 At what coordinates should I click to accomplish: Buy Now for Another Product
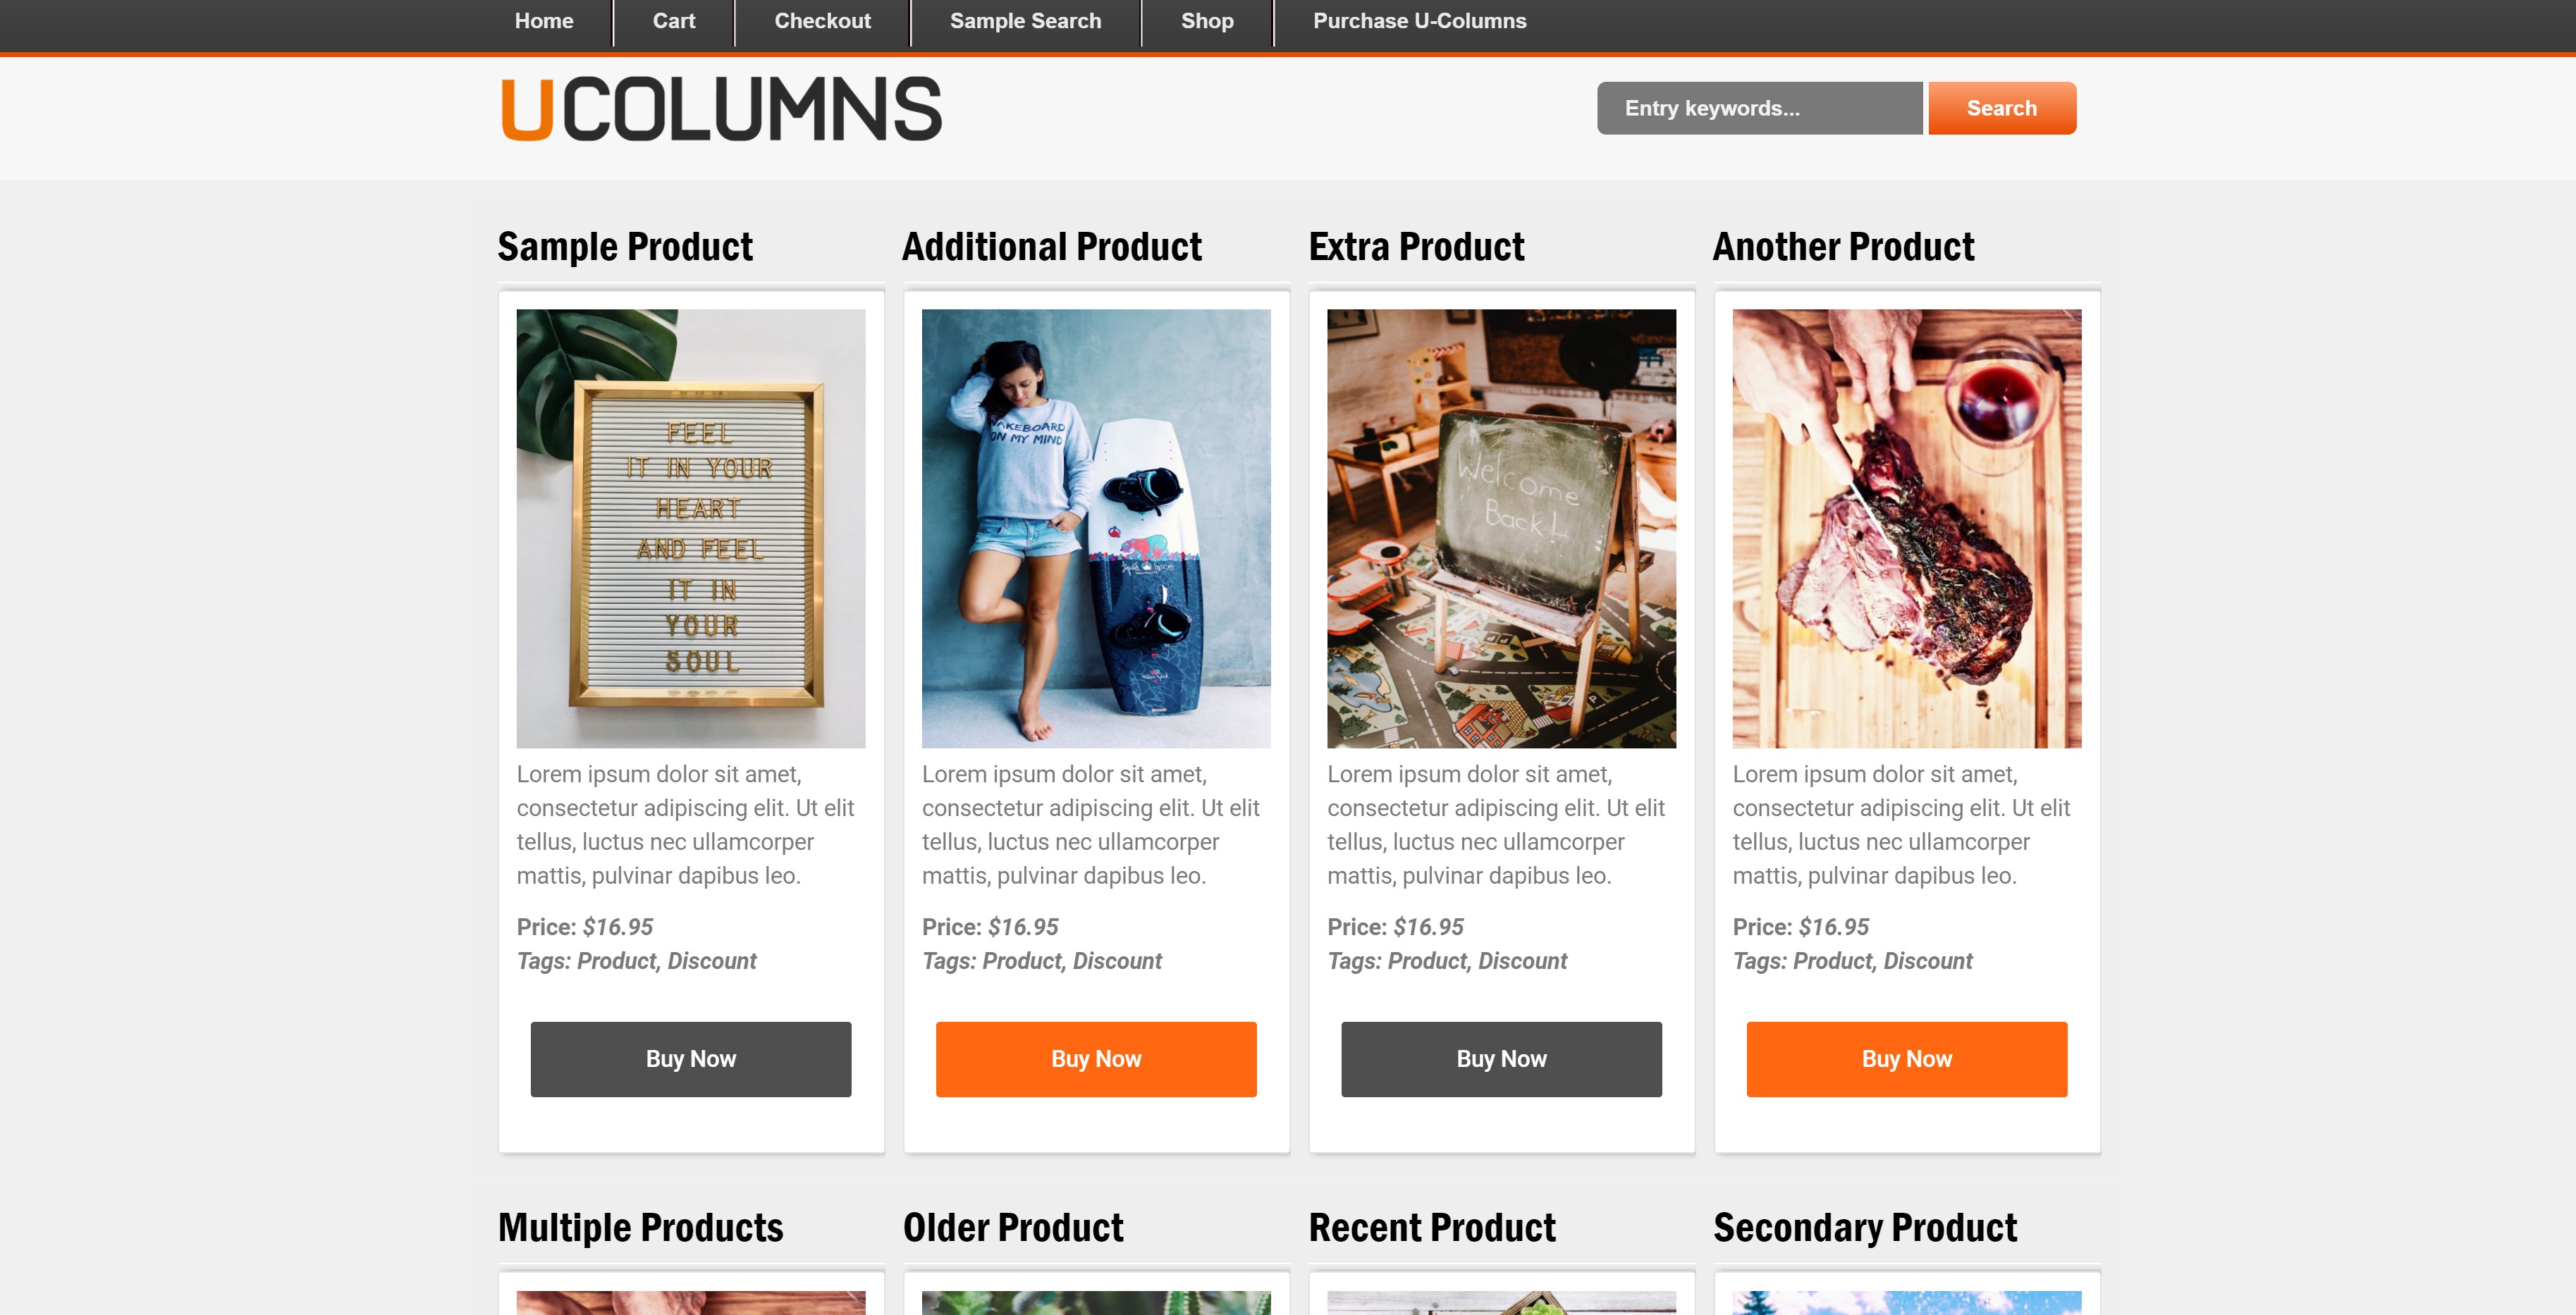click(x=1906, y=1059)
